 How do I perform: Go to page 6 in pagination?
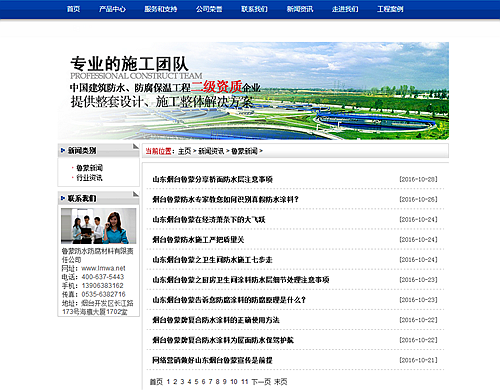pyautogui.click(x=203, y=382)
